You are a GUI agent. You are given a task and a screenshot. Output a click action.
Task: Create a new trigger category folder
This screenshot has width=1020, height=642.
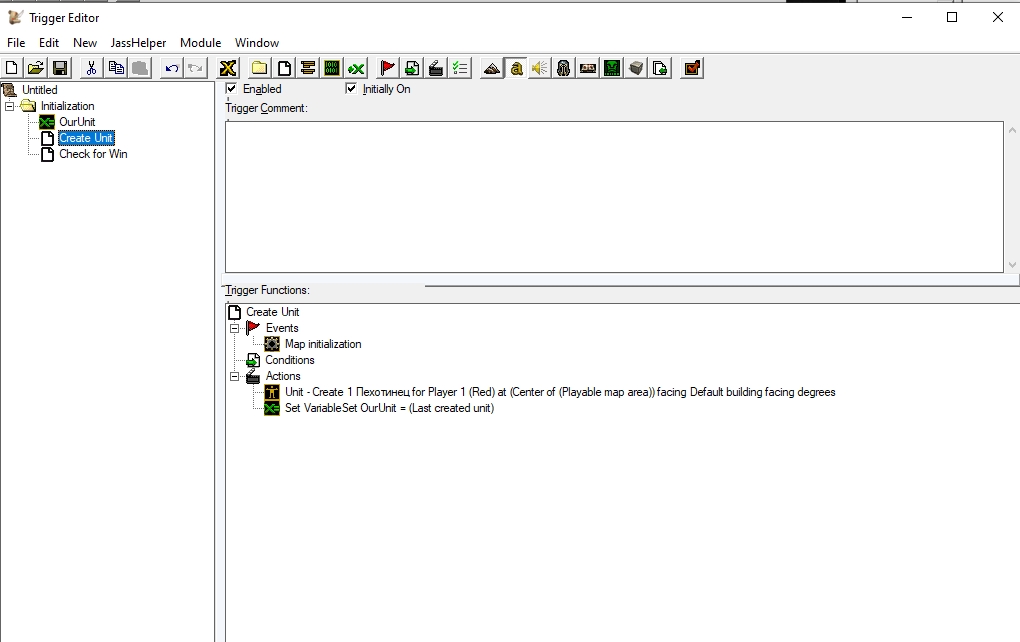pos(260,68)
